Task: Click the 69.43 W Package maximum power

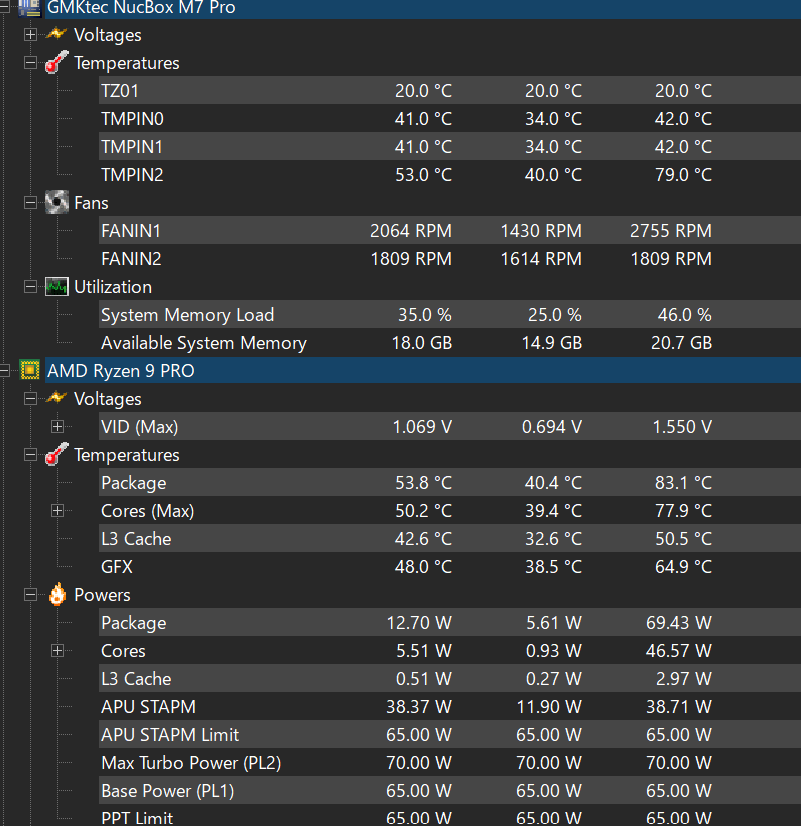Action: [x=679, y=623]
